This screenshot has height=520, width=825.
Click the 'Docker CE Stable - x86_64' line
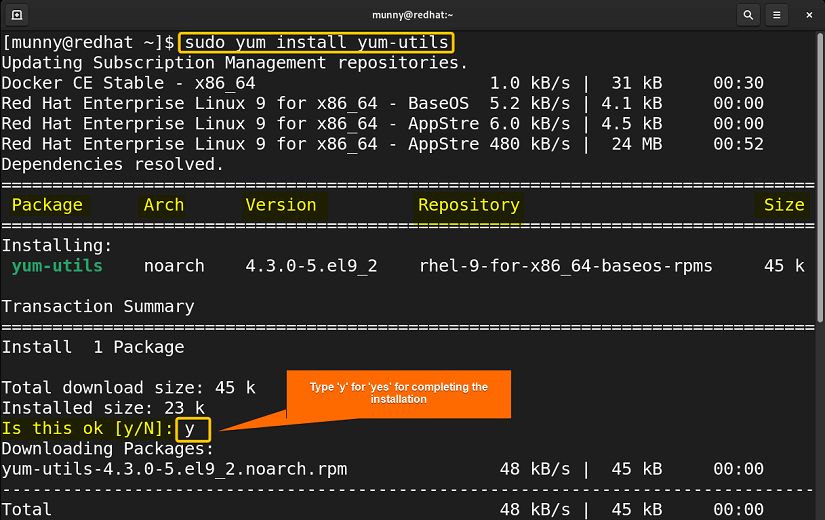click(x=128, y=83)
